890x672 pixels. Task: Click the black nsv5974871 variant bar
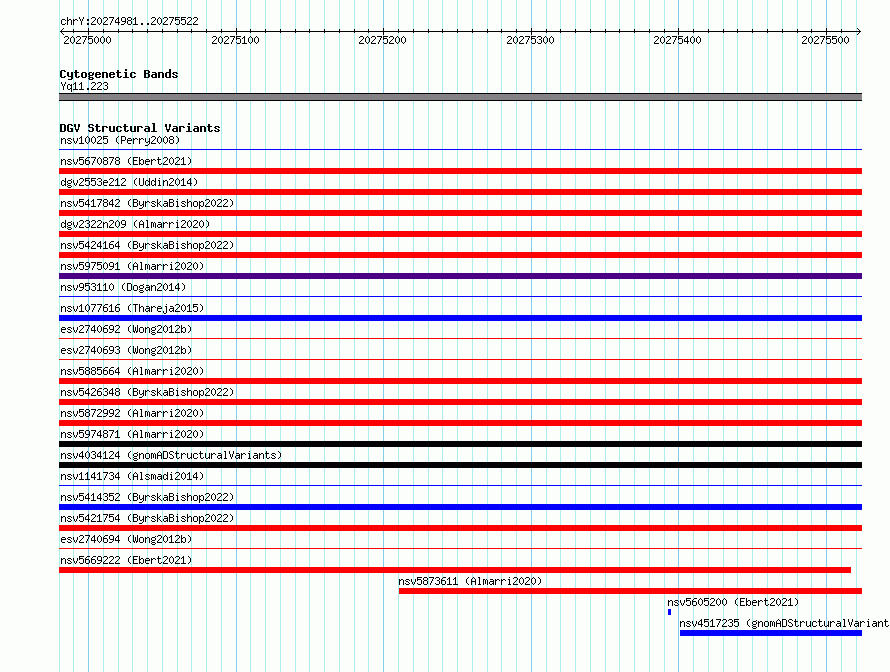click(x=460, y=444)
